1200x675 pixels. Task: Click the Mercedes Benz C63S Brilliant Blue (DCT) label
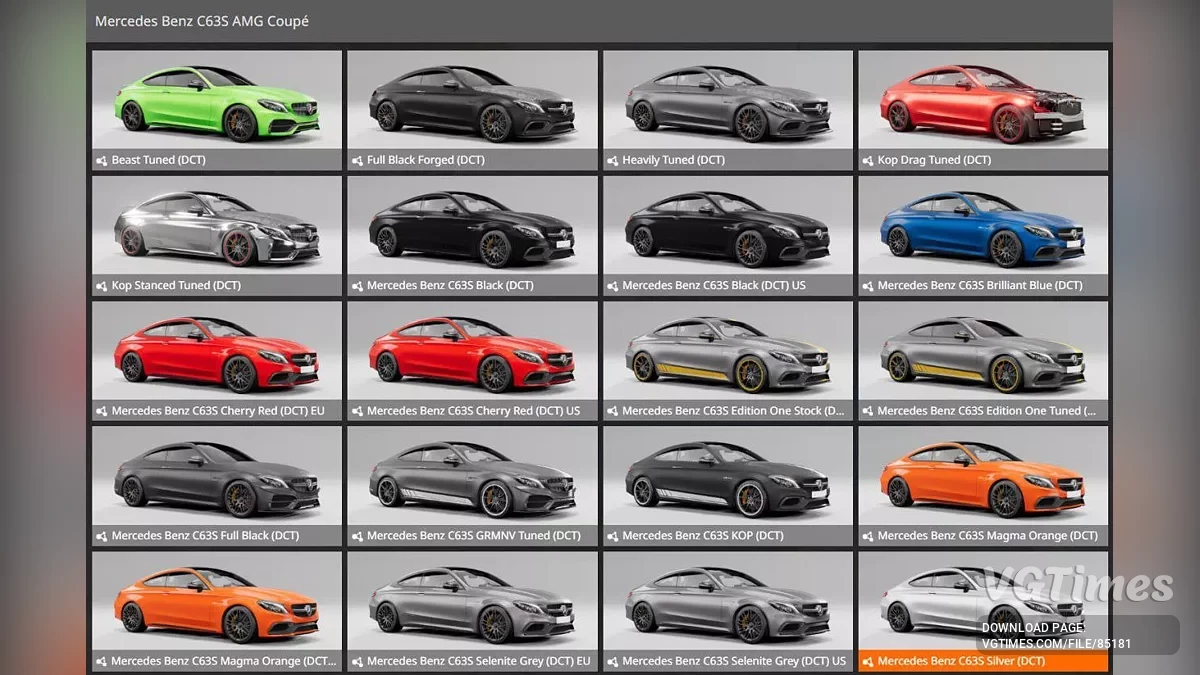tap(980, 286)
